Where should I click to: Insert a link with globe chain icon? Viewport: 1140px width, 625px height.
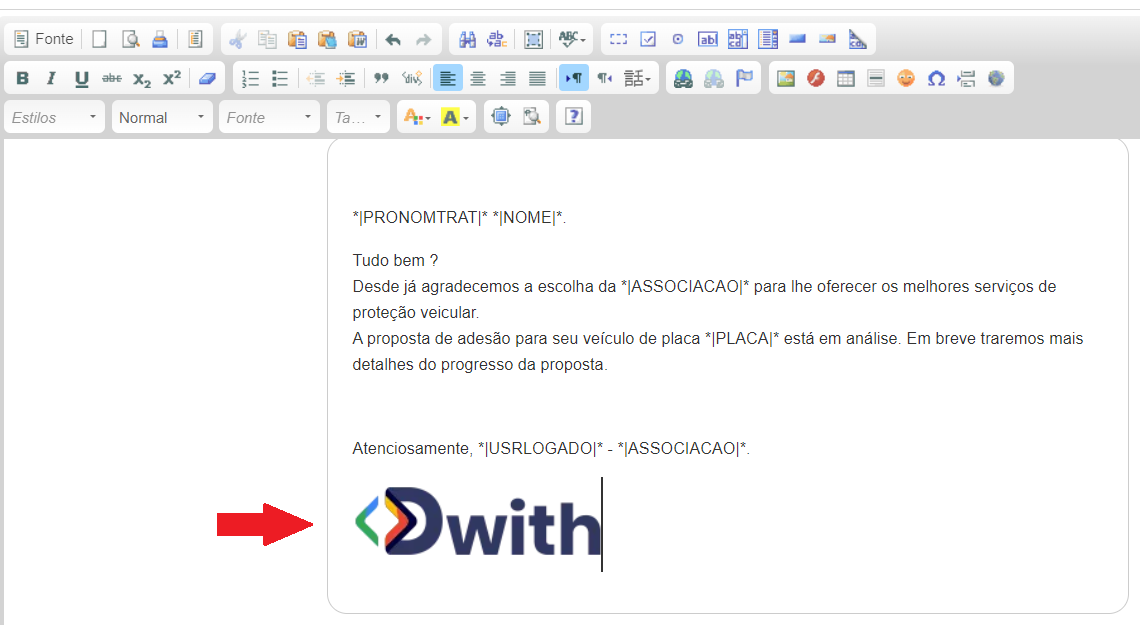click(x=683, y=78)
